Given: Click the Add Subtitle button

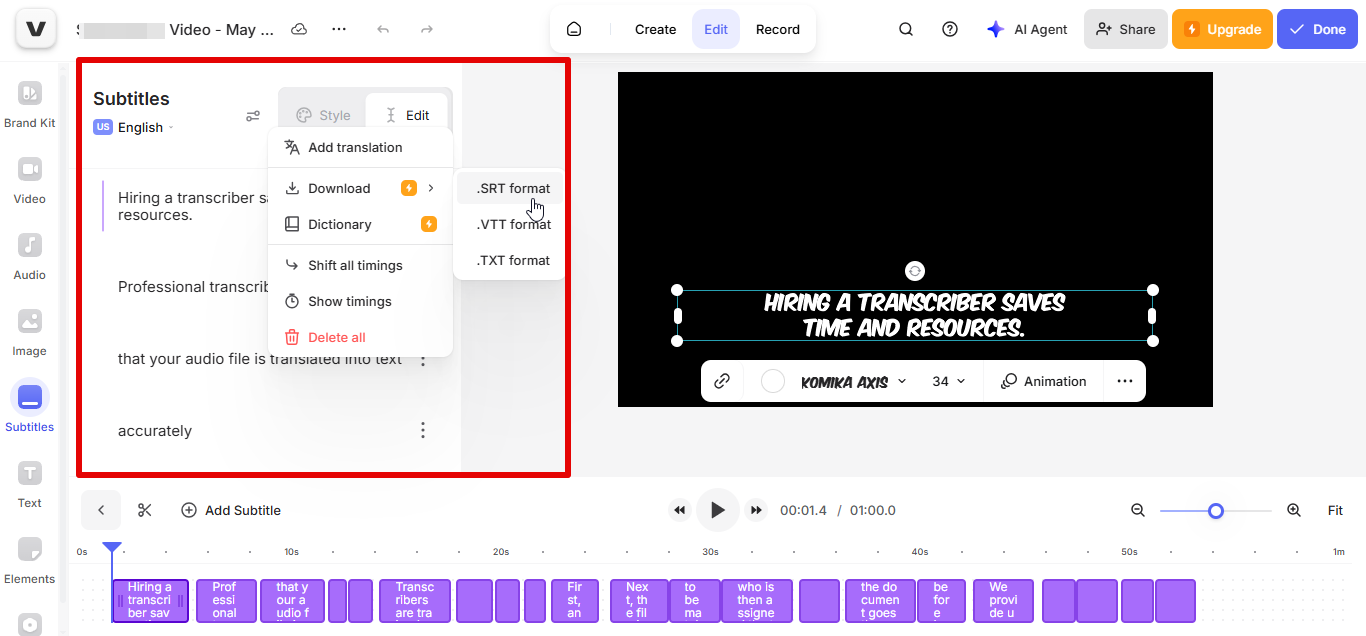Looking at the screenshot, I should pos(231,510).
